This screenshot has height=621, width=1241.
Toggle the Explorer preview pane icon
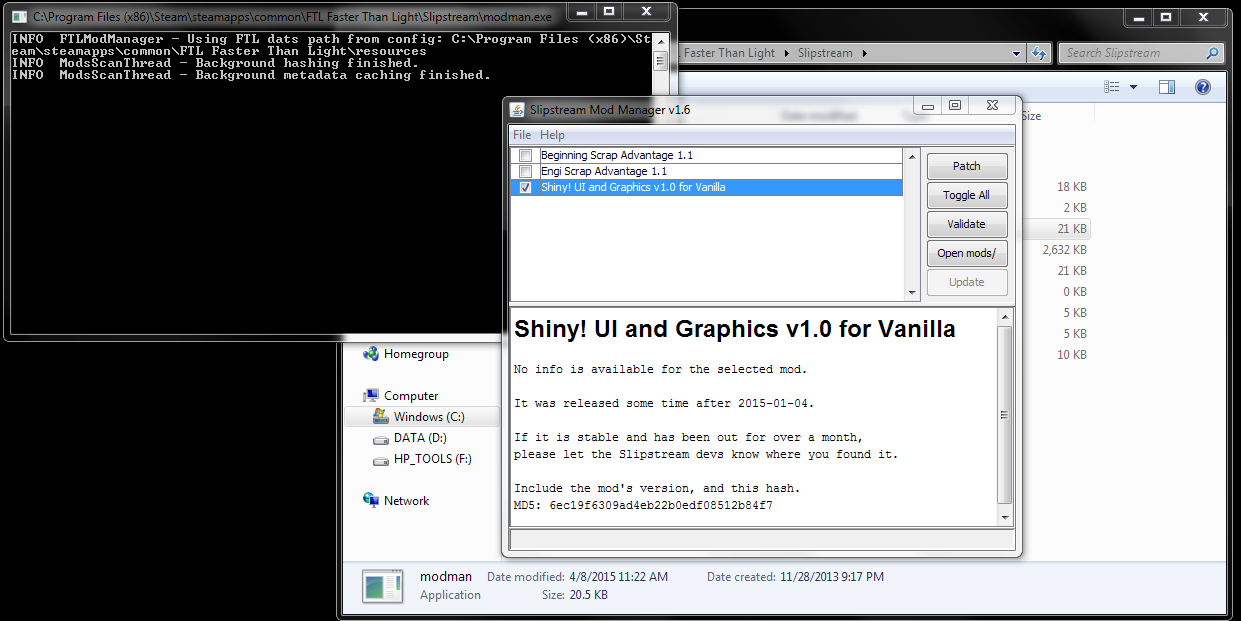pyautogui.click(x=1167, y=88)
